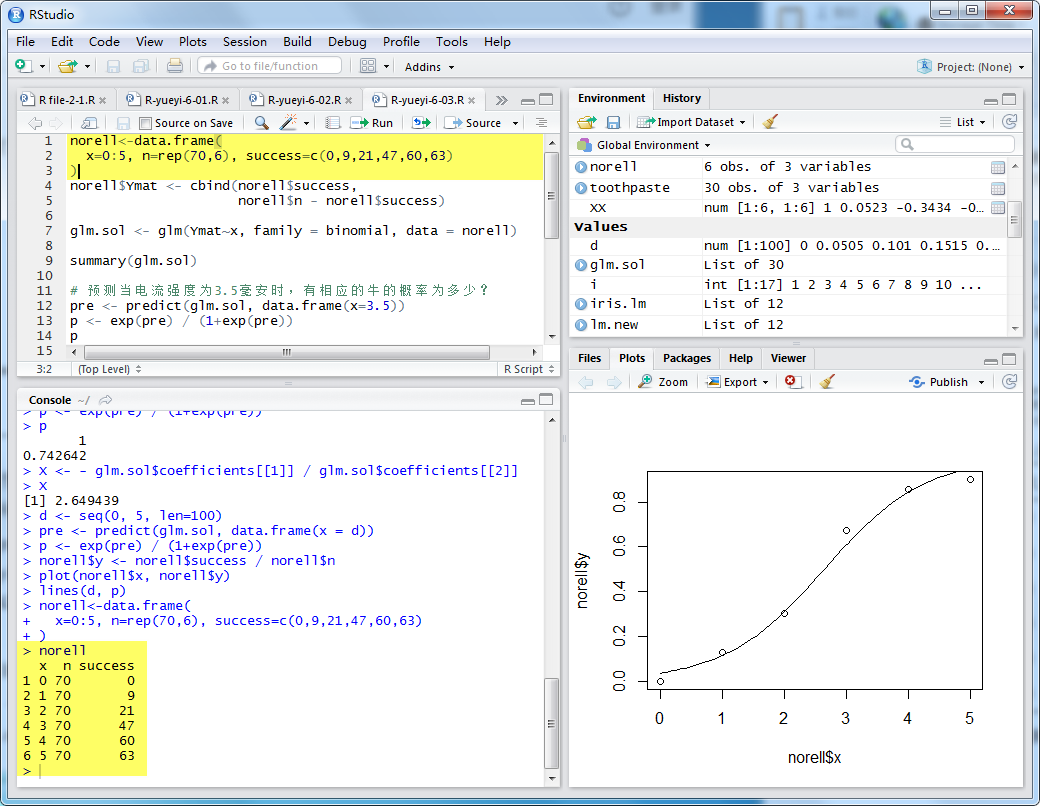Clear the environment with the broom icon
Image resolution: width=1040 pixels, height=806 pixels.
click(x=769, y=122)
